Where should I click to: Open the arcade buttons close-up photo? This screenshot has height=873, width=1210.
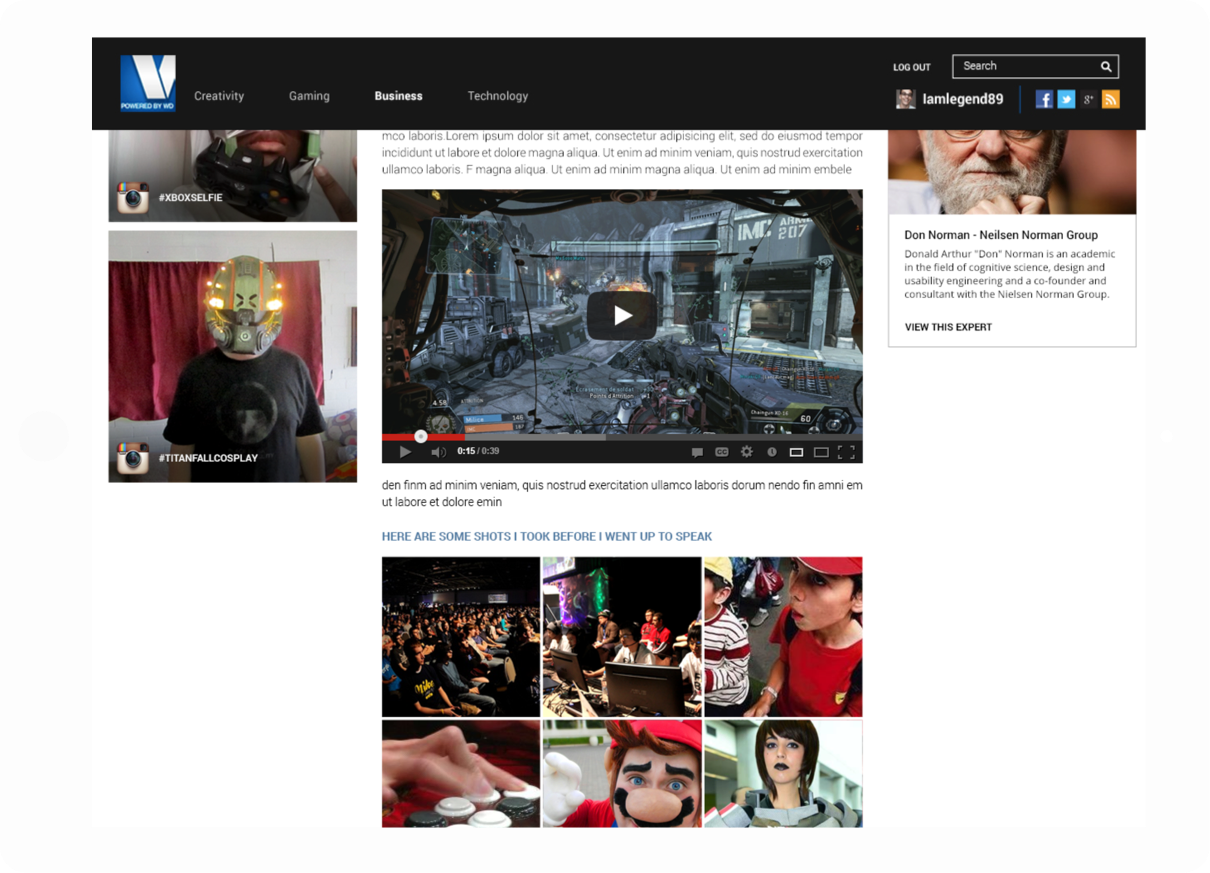pos(461,773)
